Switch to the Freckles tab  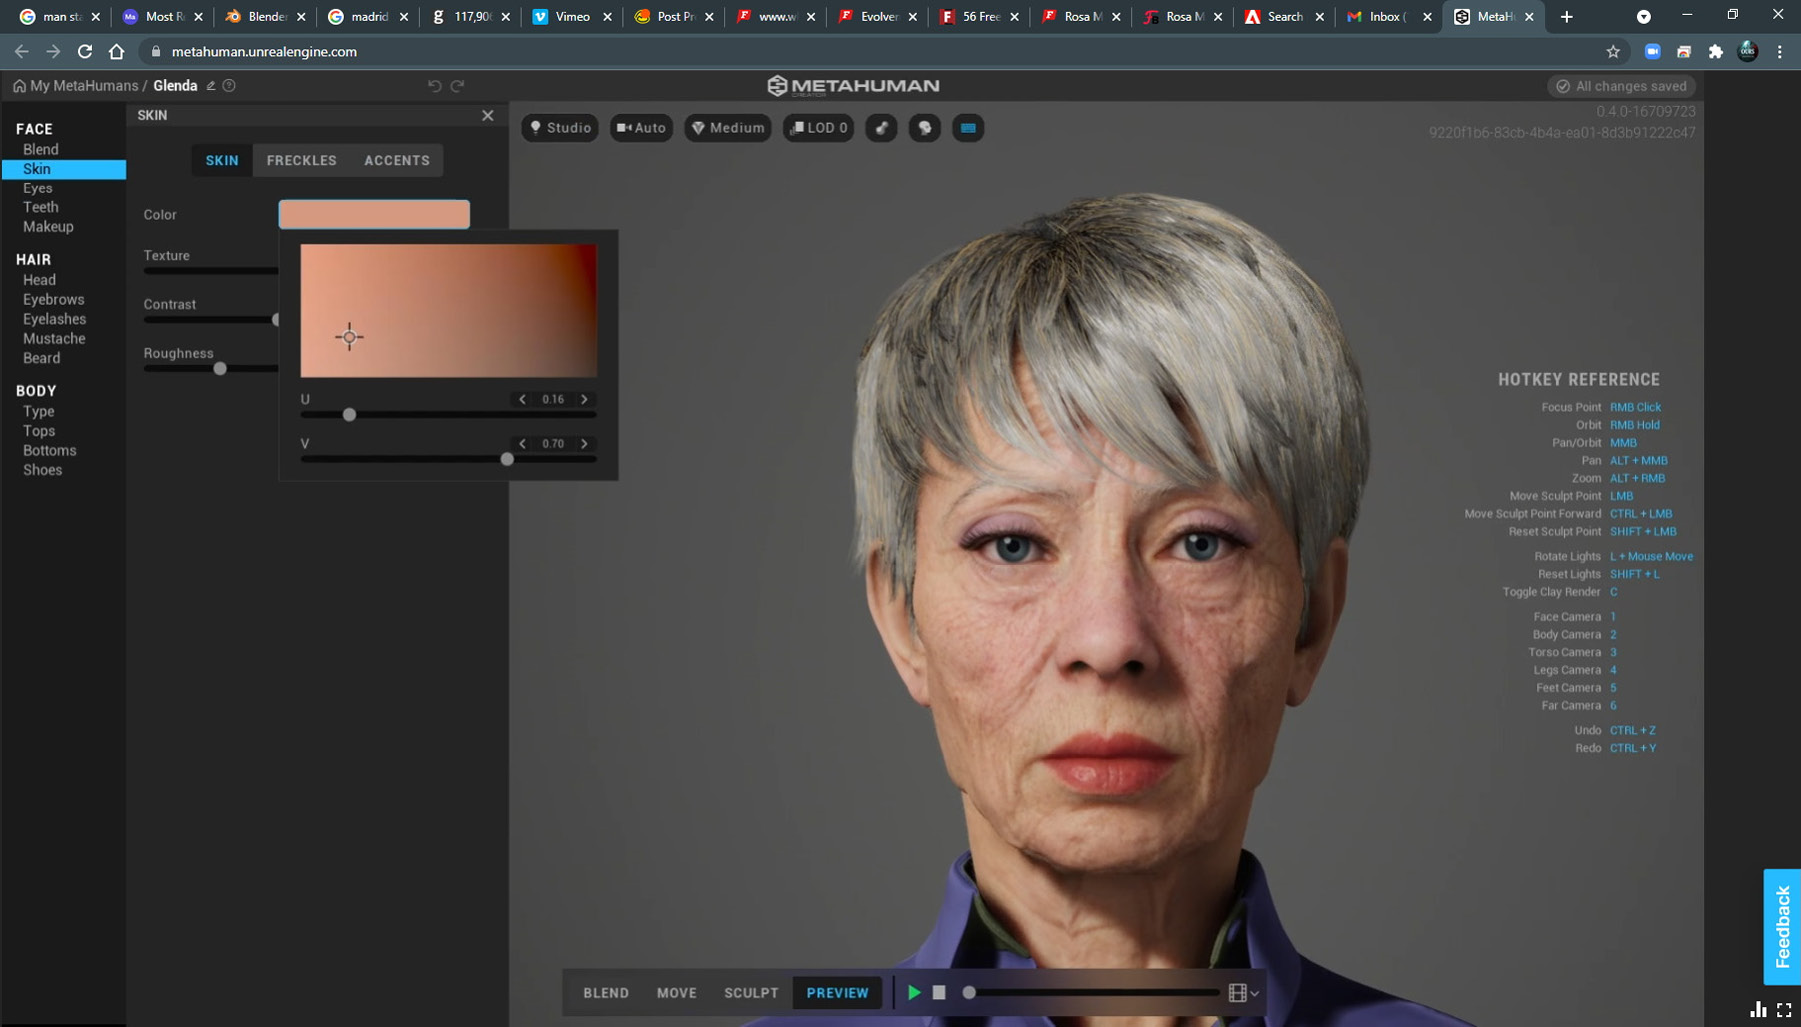pos(301,160)
